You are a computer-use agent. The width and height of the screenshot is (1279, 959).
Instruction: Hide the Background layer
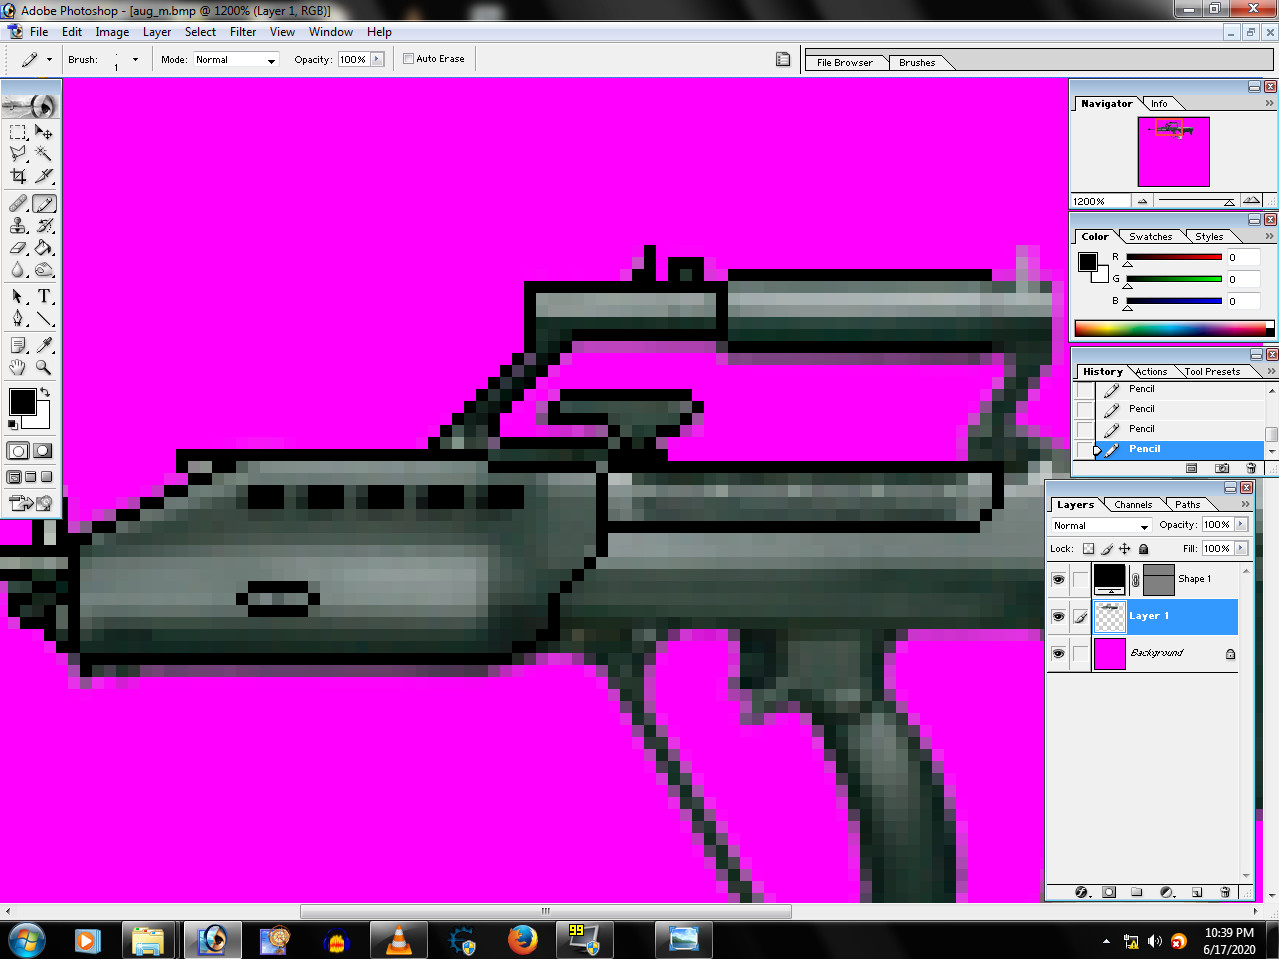pos(1057,653)
